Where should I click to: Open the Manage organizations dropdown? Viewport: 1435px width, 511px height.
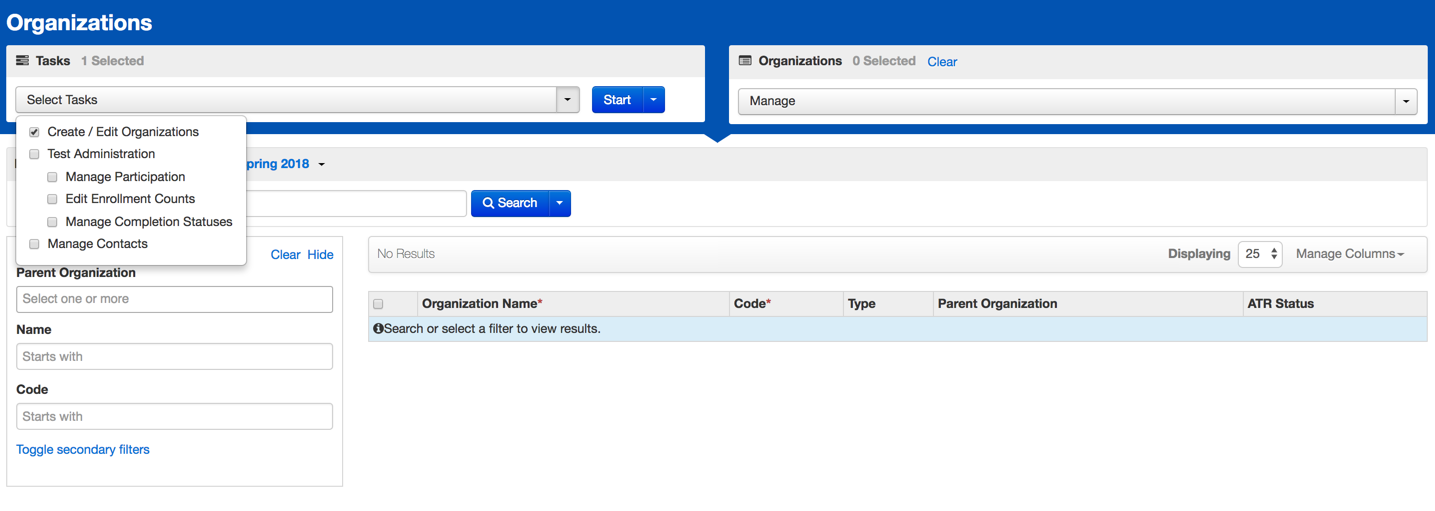coord(1406,101)
